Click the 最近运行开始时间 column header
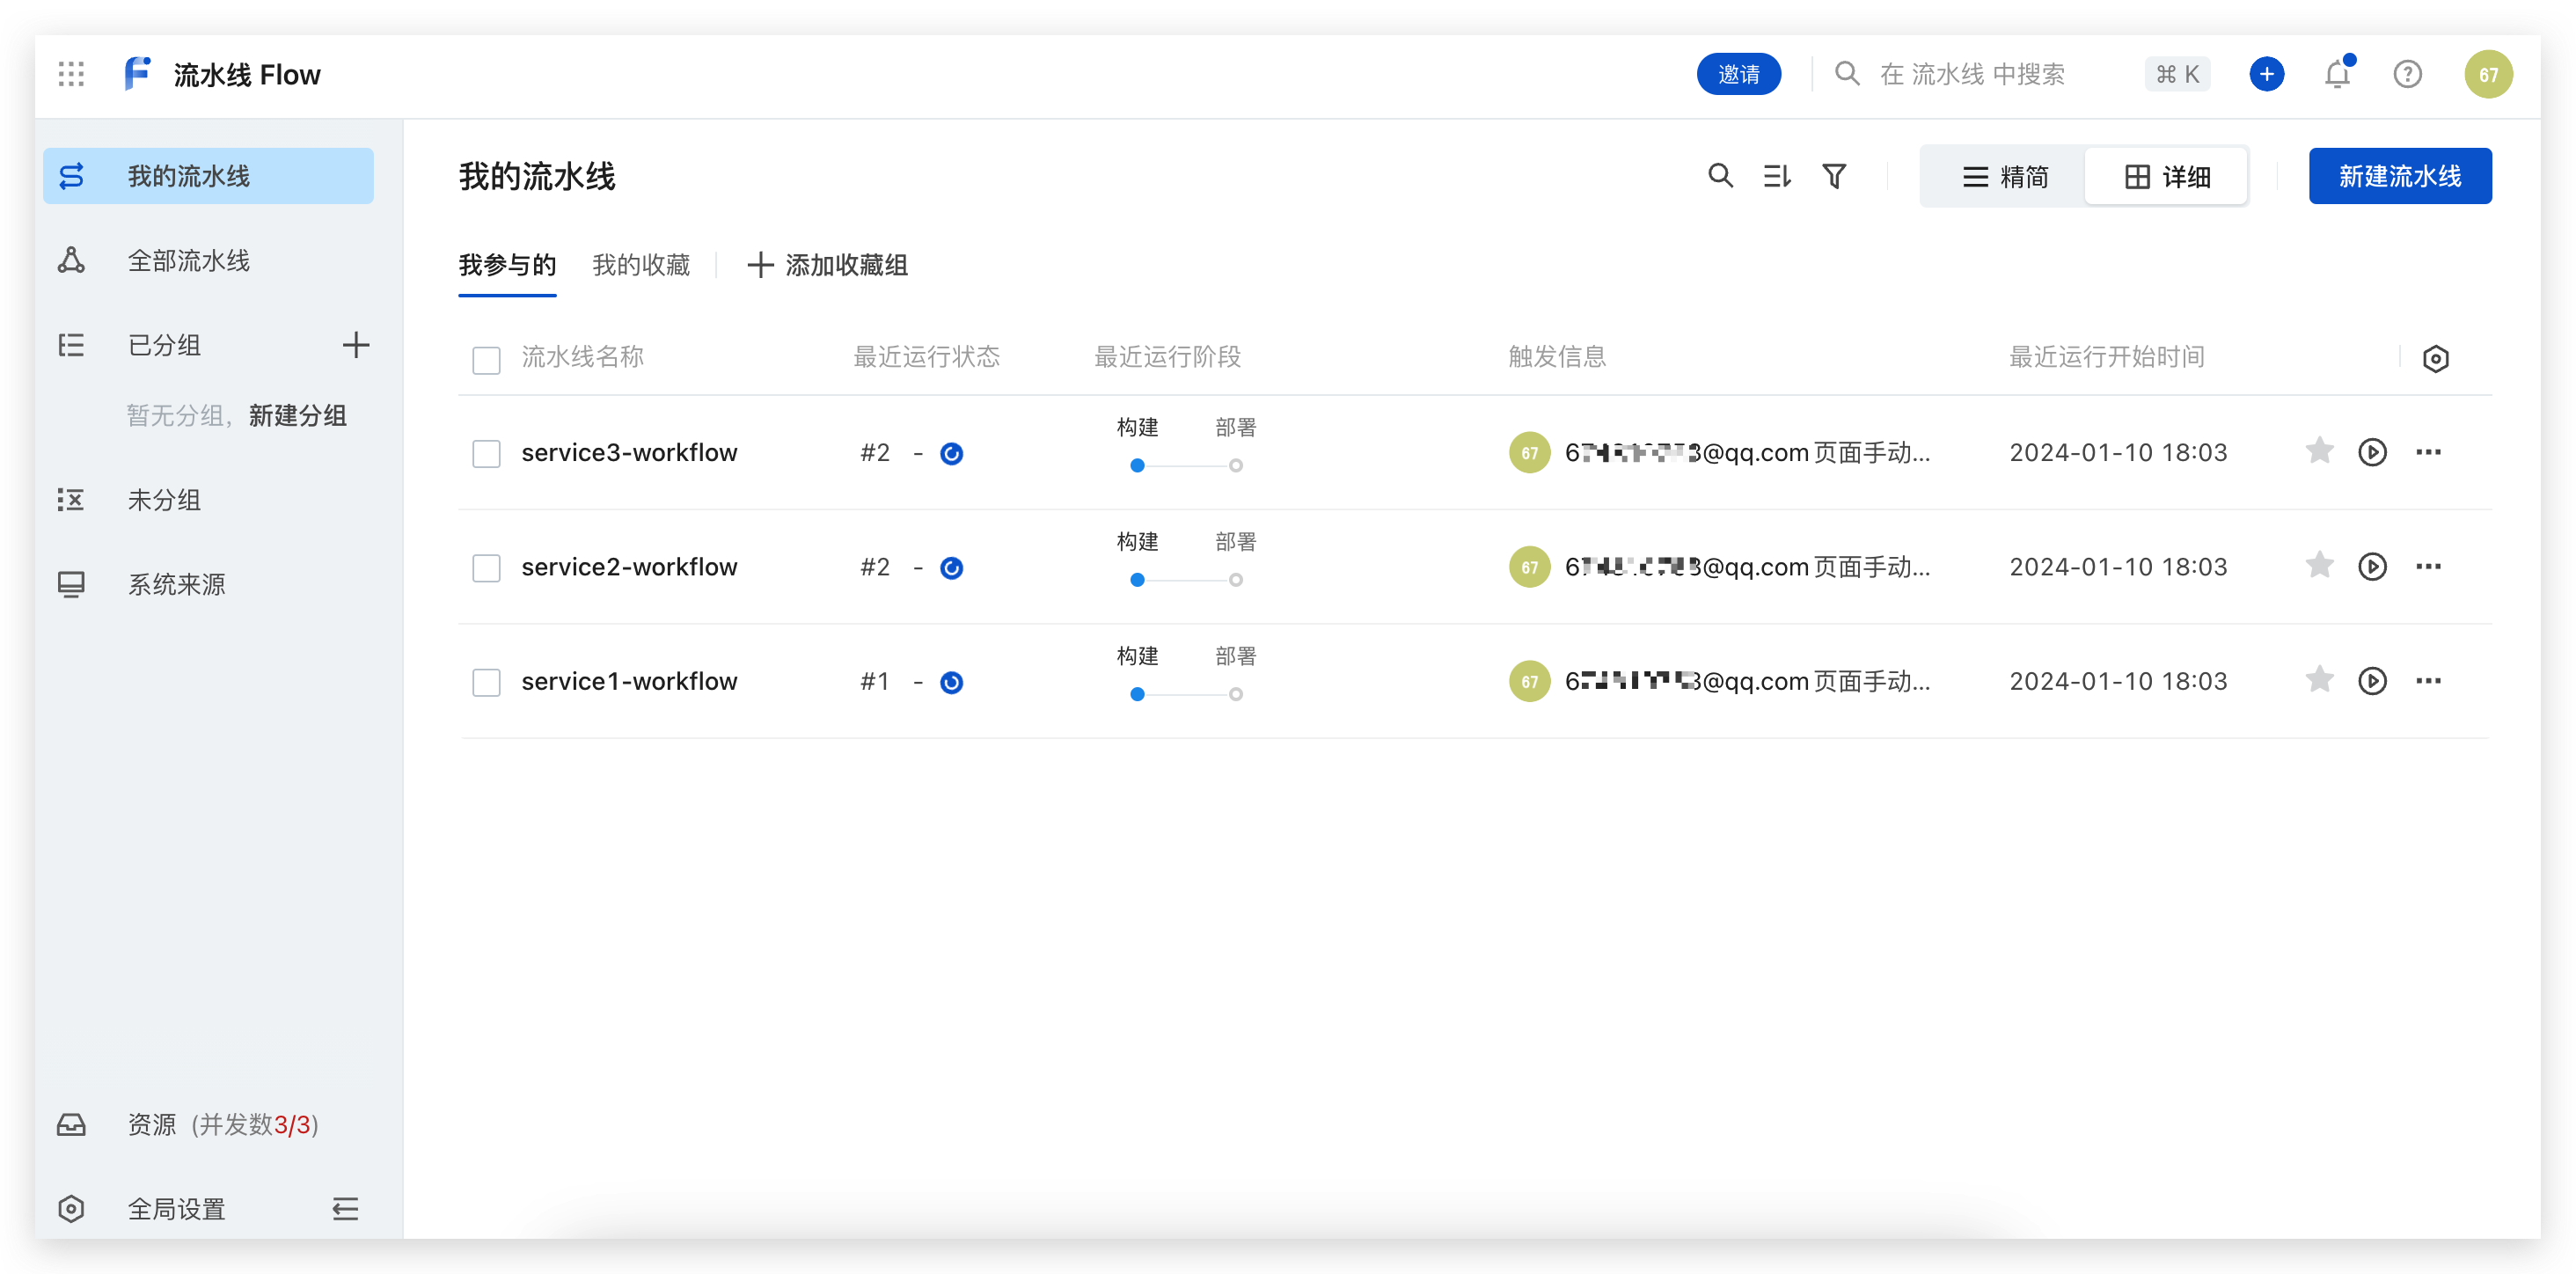Screen dimensions: 2576x1274 click(2107, 357)
